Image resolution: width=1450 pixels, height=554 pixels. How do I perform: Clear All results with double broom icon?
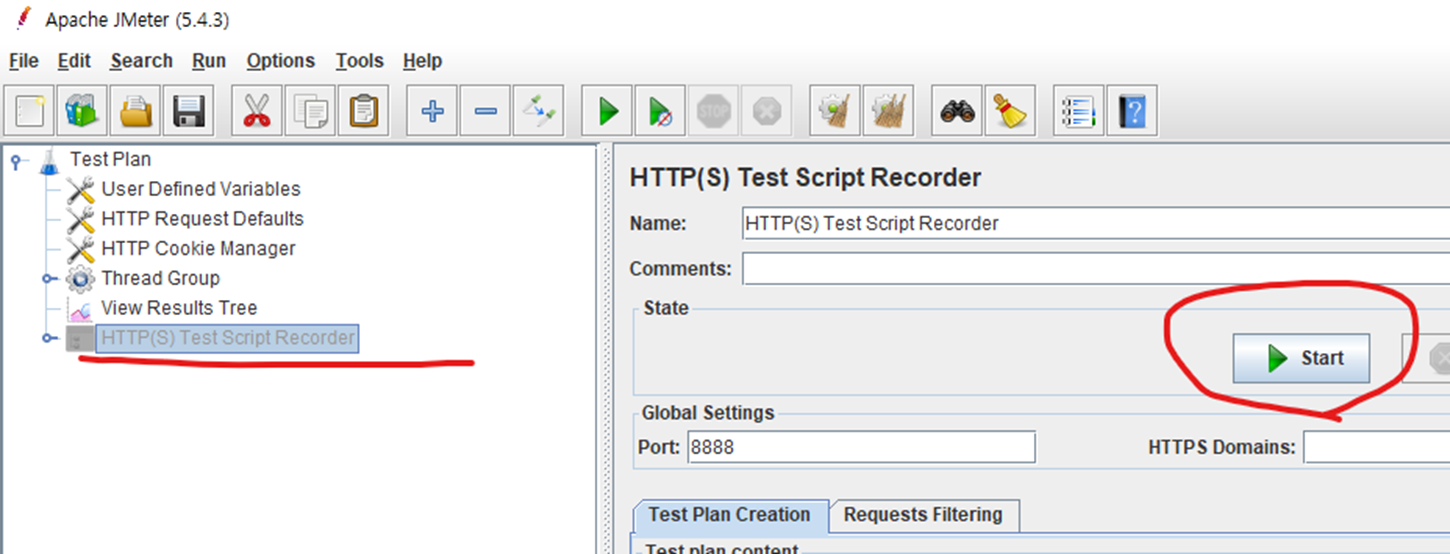pos(888,110)
